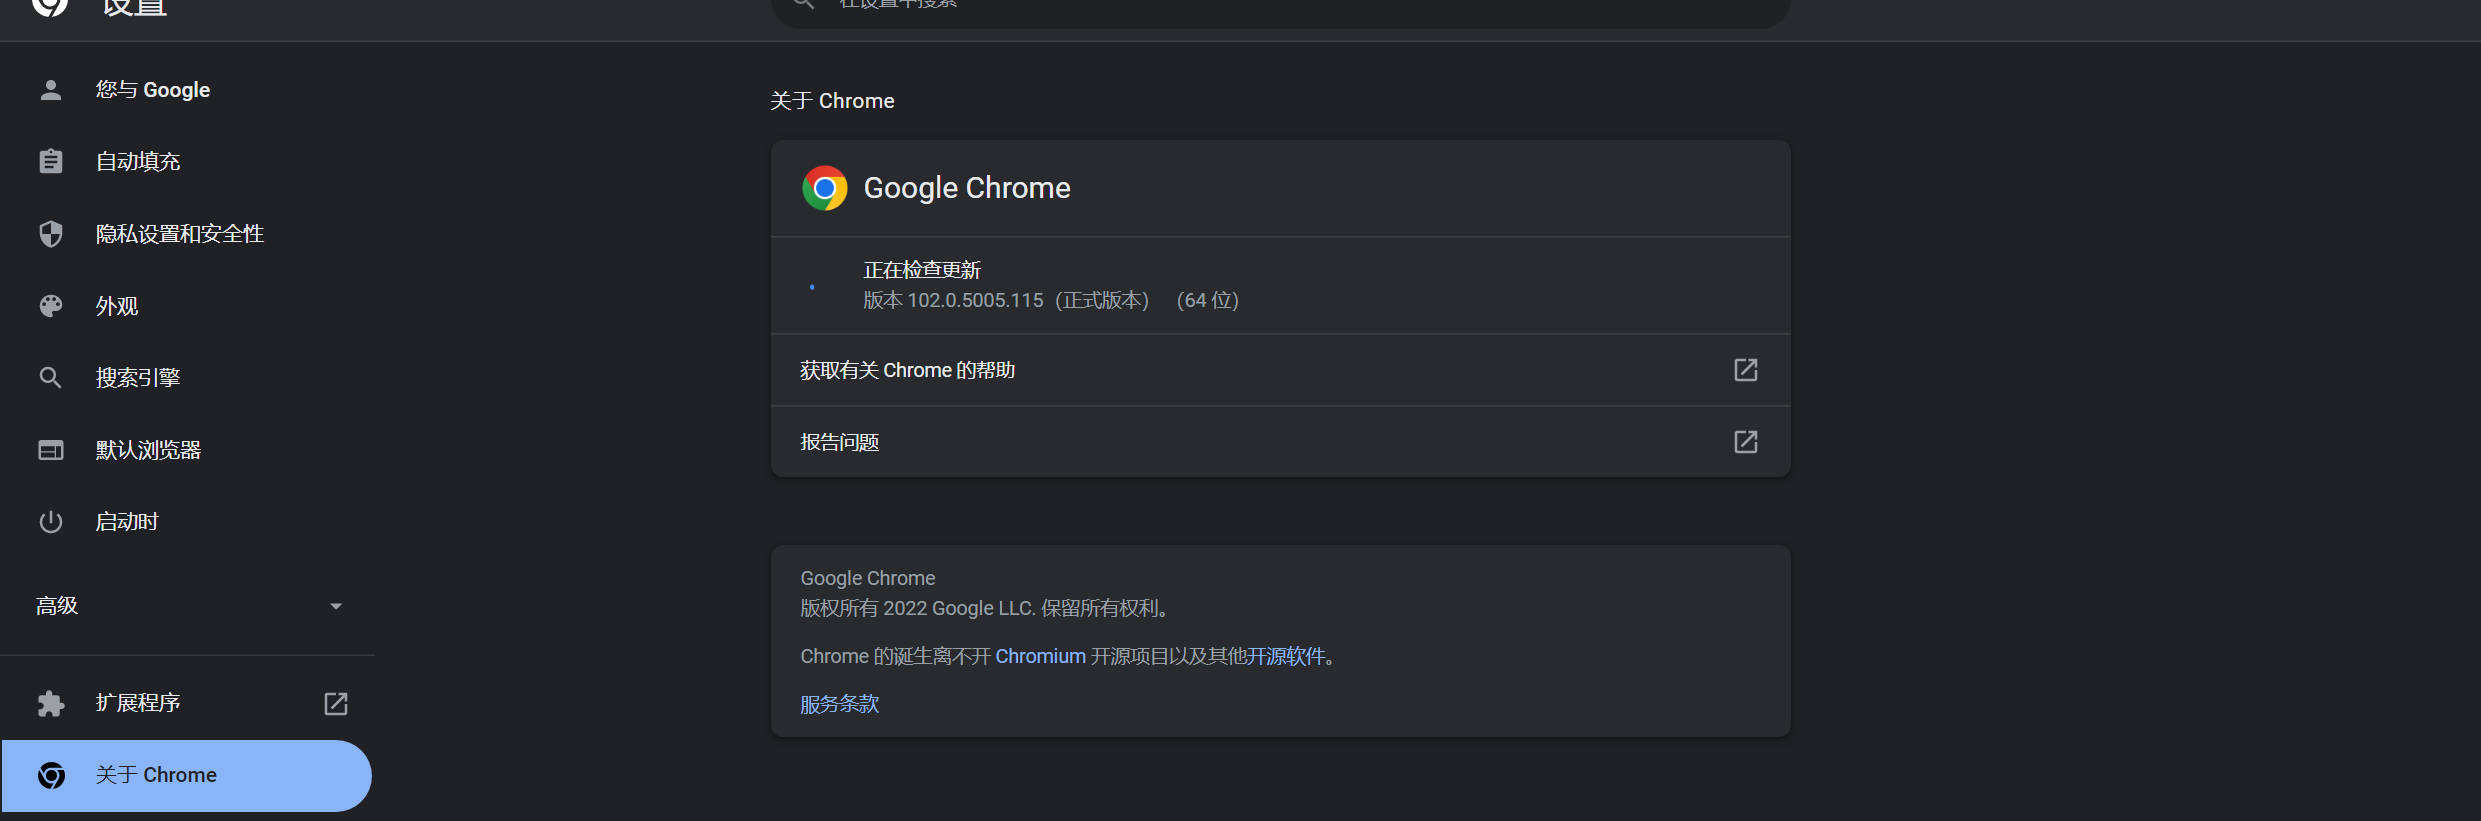The height and width of the screenshot is (821, 2481).
Task: Click the person icon beside 您与 Google
Action: click(51, 90)
